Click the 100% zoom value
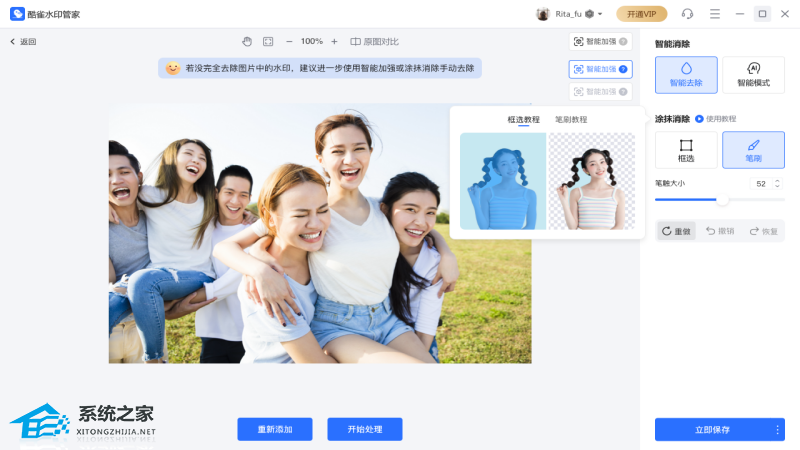Image resolution: width=800 pixels, height=450 pixels. 312,41
